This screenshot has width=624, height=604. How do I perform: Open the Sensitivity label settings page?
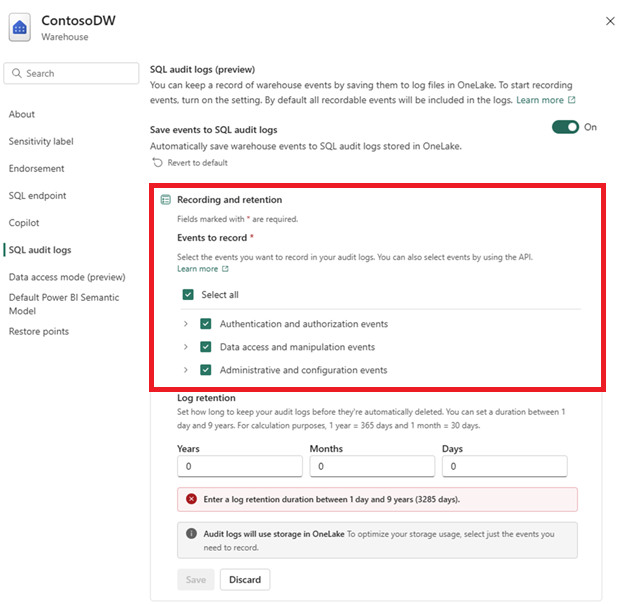coord(41,141)
